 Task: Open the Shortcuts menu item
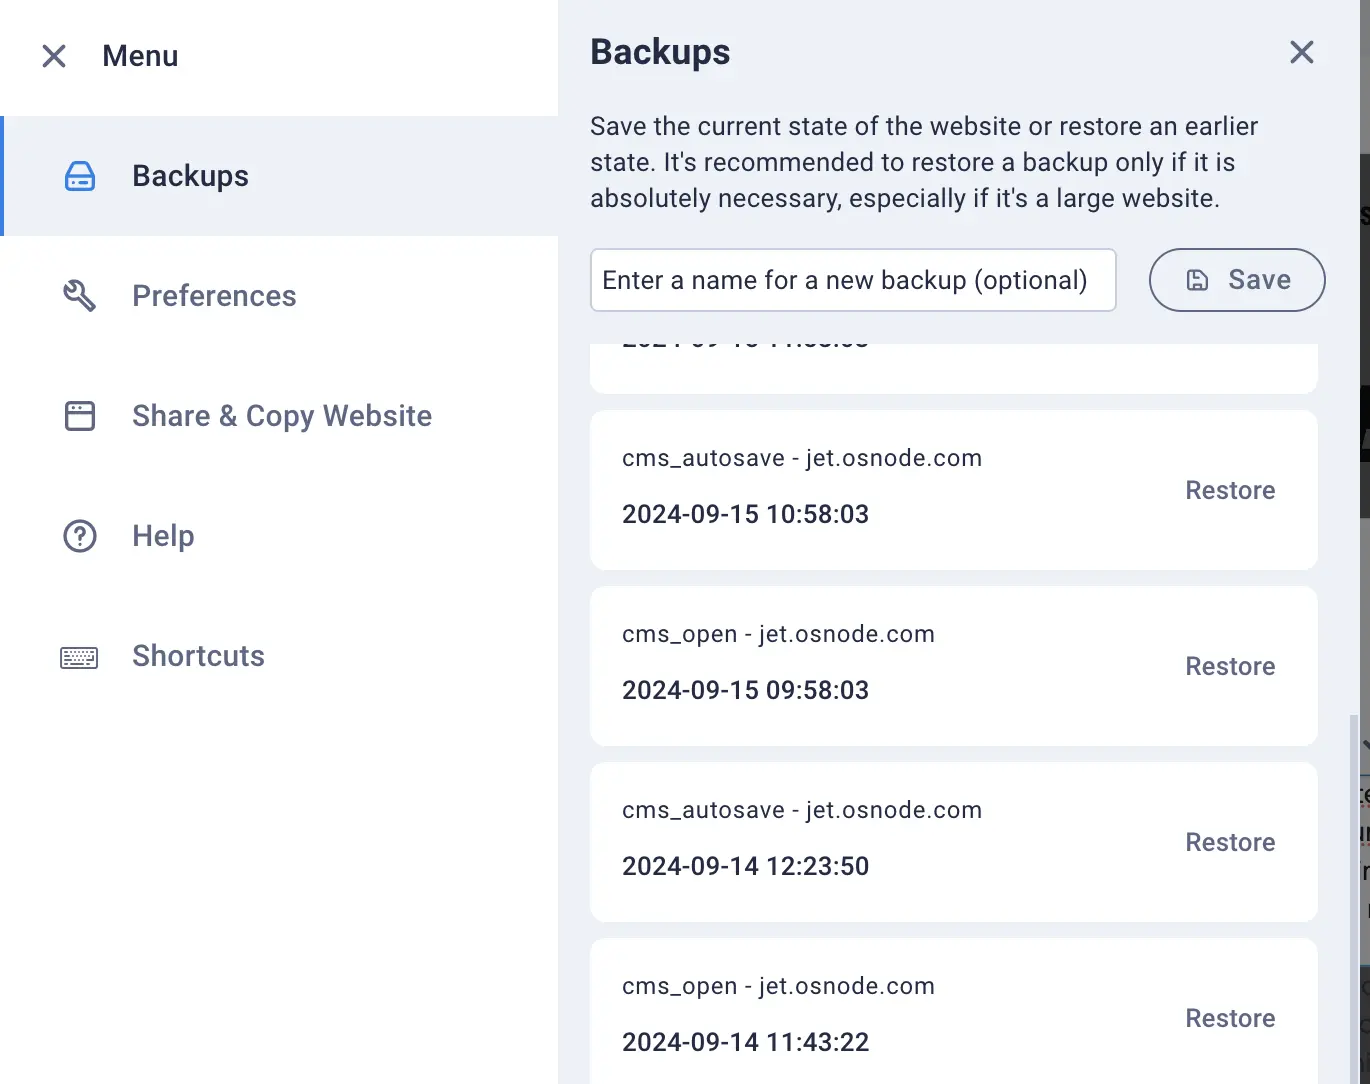point(280,656)
